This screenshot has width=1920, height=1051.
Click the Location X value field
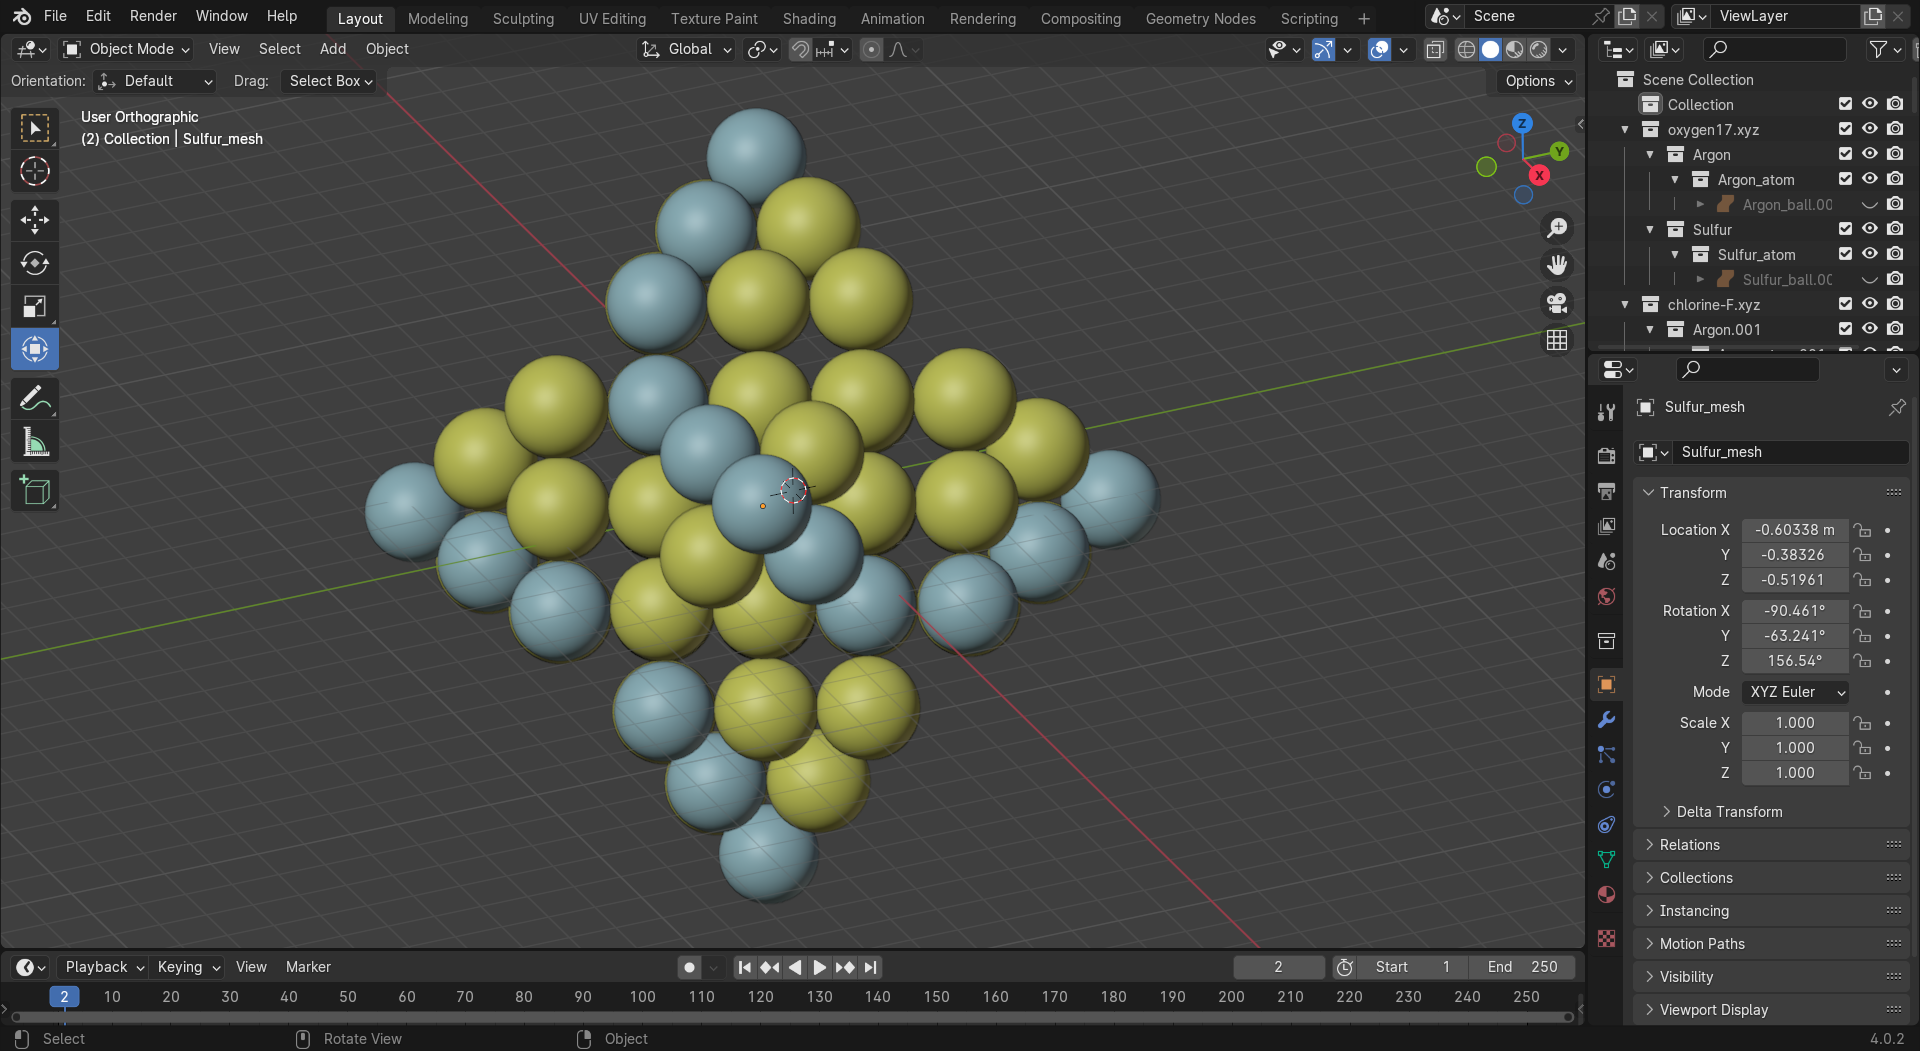[1794, 530]
